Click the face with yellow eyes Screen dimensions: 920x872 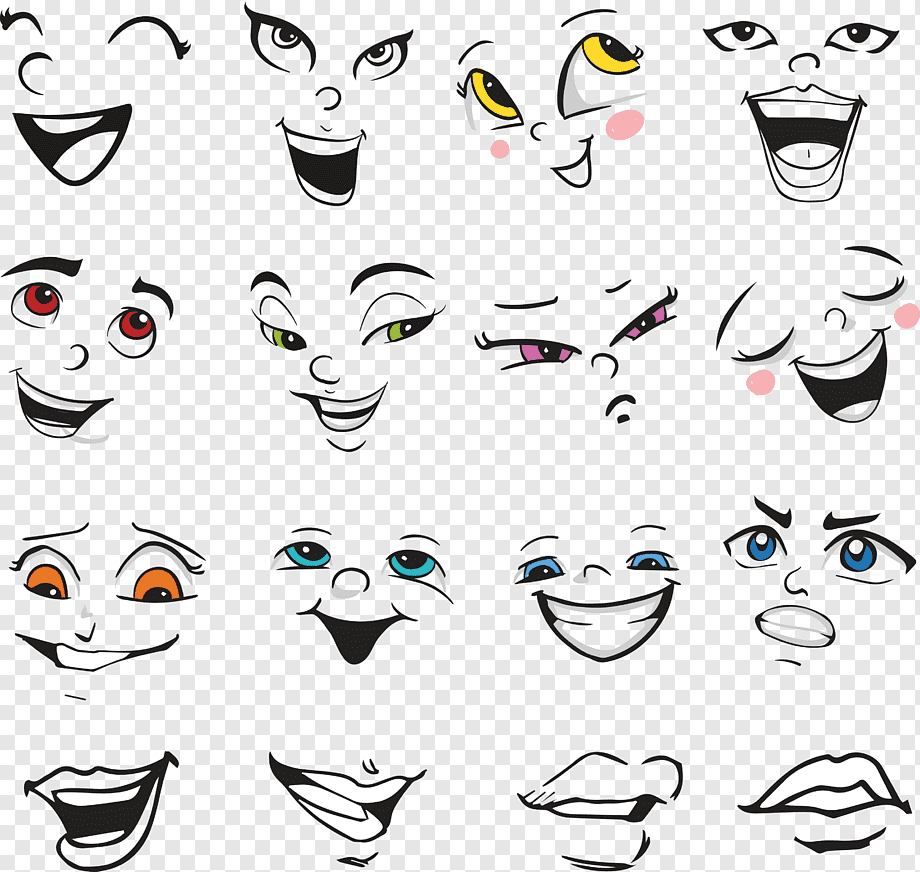click(555, 100)
